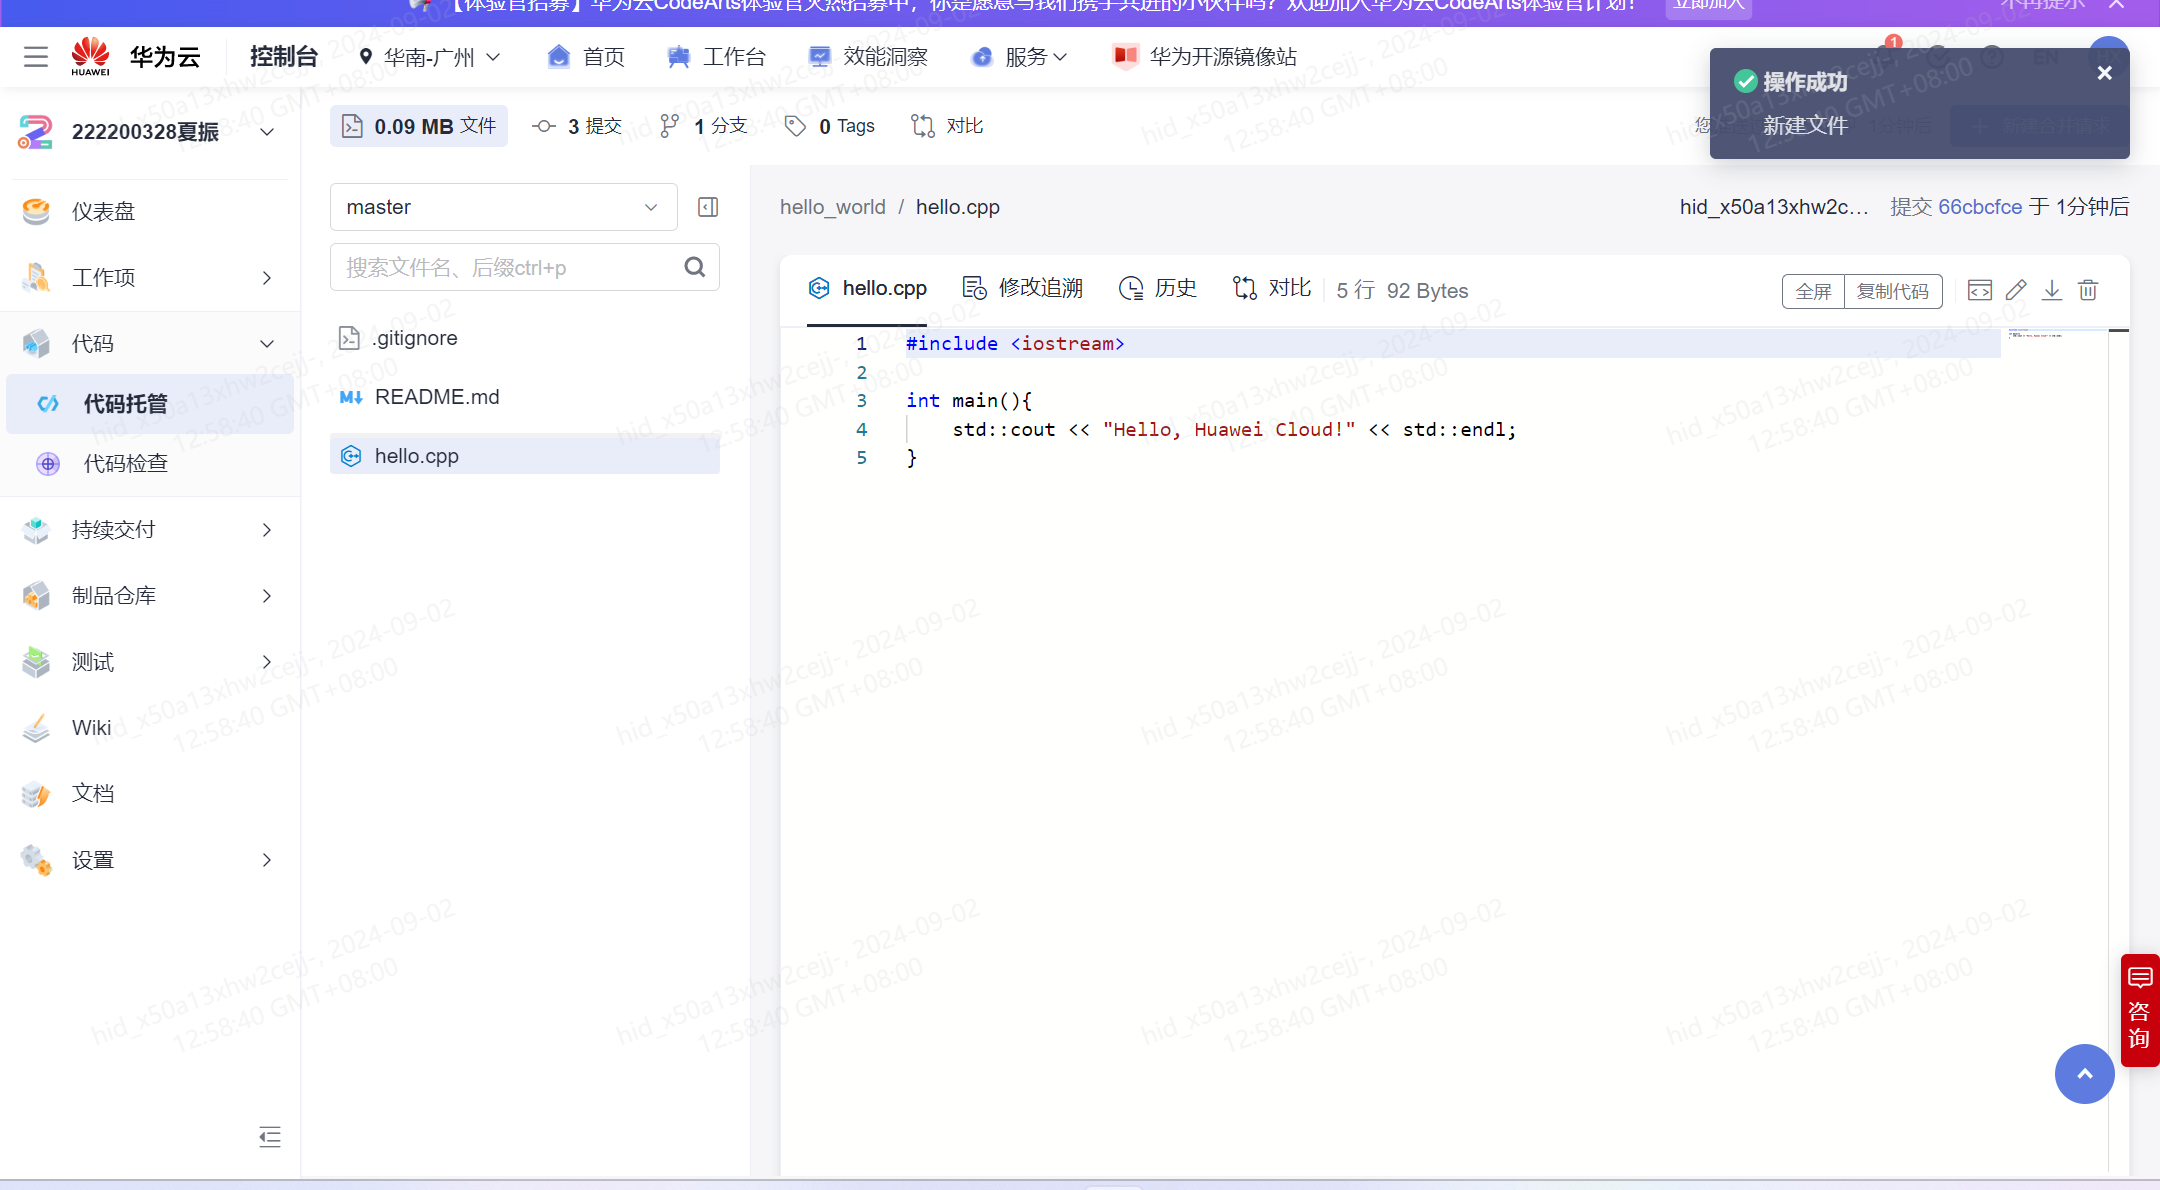Close the 操作成功 notification
This screenshot has height=1190, width=2160.
[x=2104, y=73]
